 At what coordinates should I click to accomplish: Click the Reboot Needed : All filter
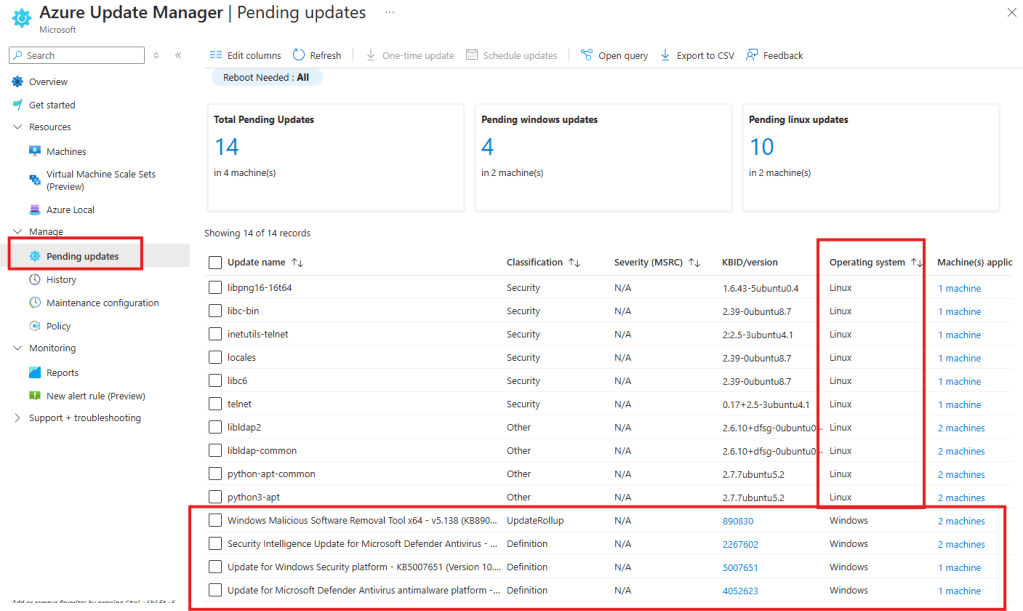coord(267,77)
